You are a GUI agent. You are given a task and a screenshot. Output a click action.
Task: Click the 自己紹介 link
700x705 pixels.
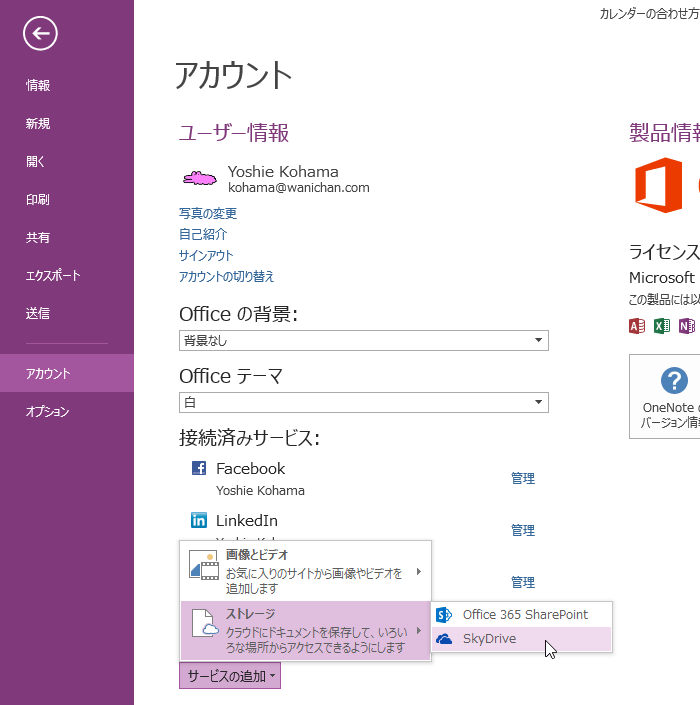203,234
